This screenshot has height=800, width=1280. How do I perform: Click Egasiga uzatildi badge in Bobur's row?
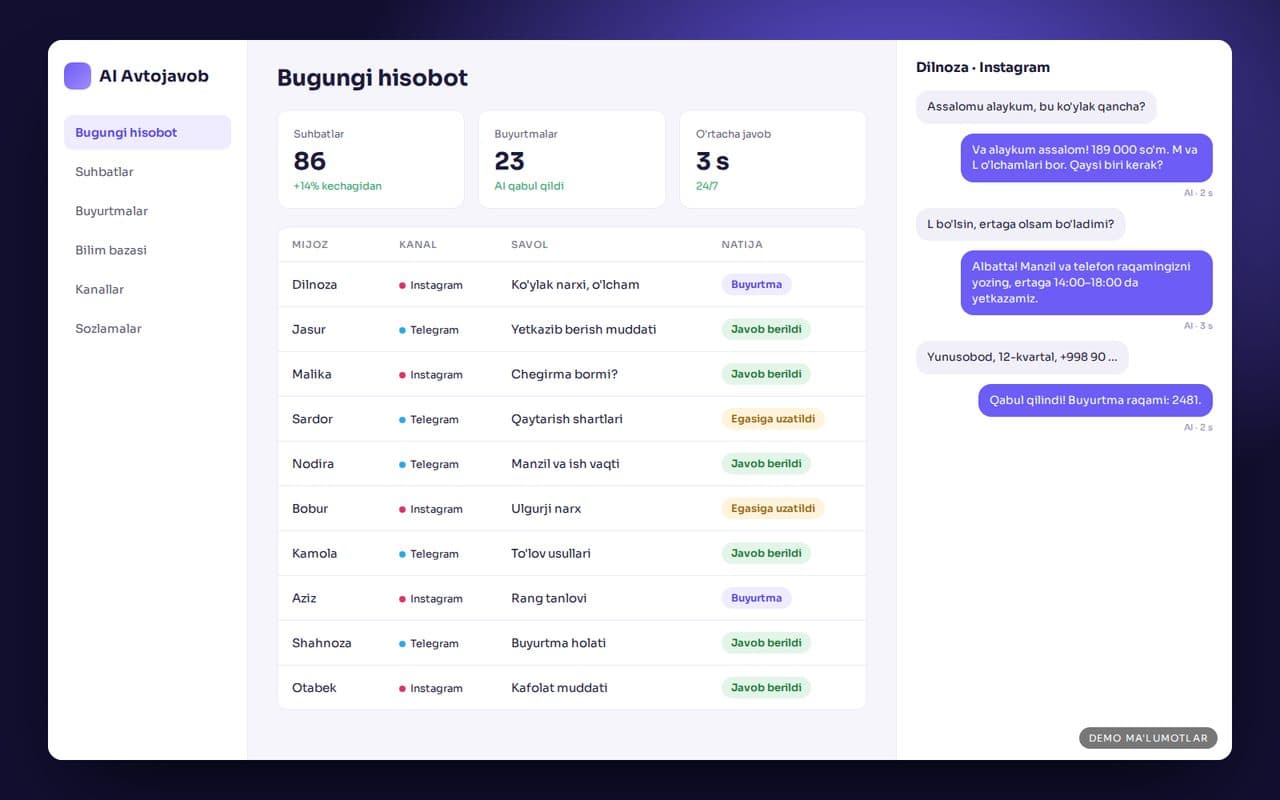point(773,509)
